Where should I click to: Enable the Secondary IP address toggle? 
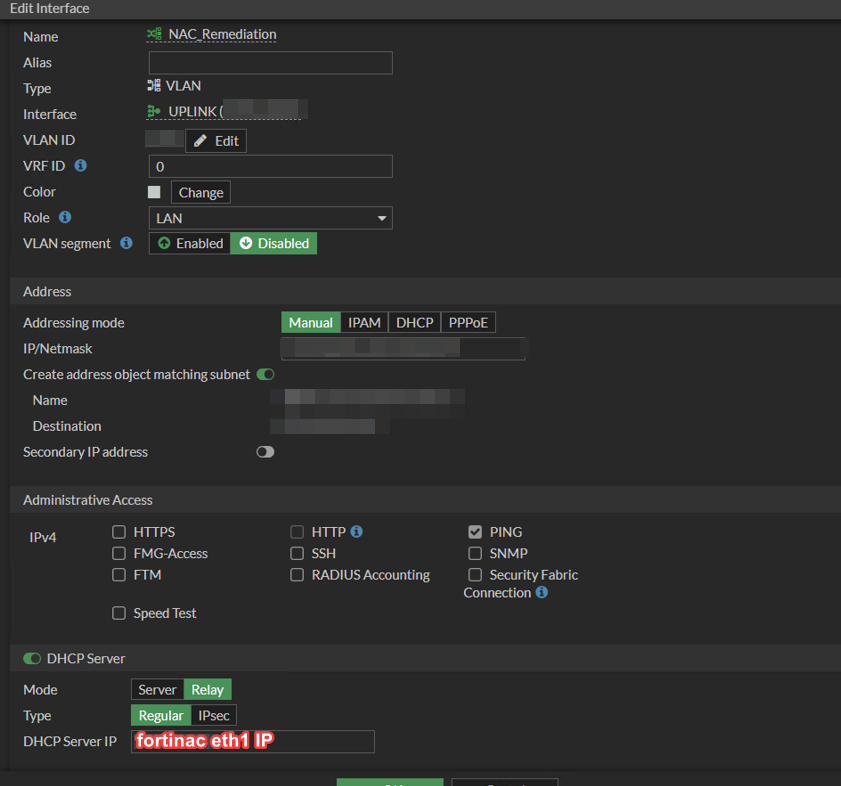click(x=265, y=452)
